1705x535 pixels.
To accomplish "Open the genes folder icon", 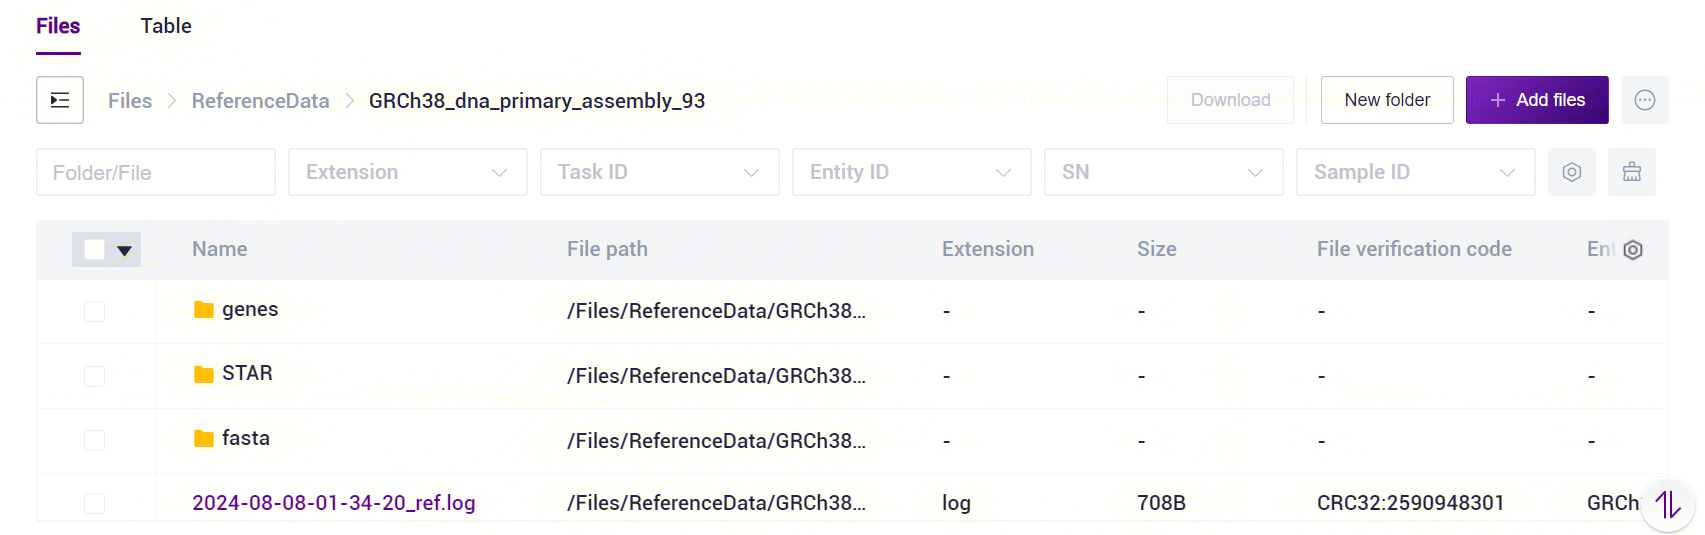I will click(204, 310).
